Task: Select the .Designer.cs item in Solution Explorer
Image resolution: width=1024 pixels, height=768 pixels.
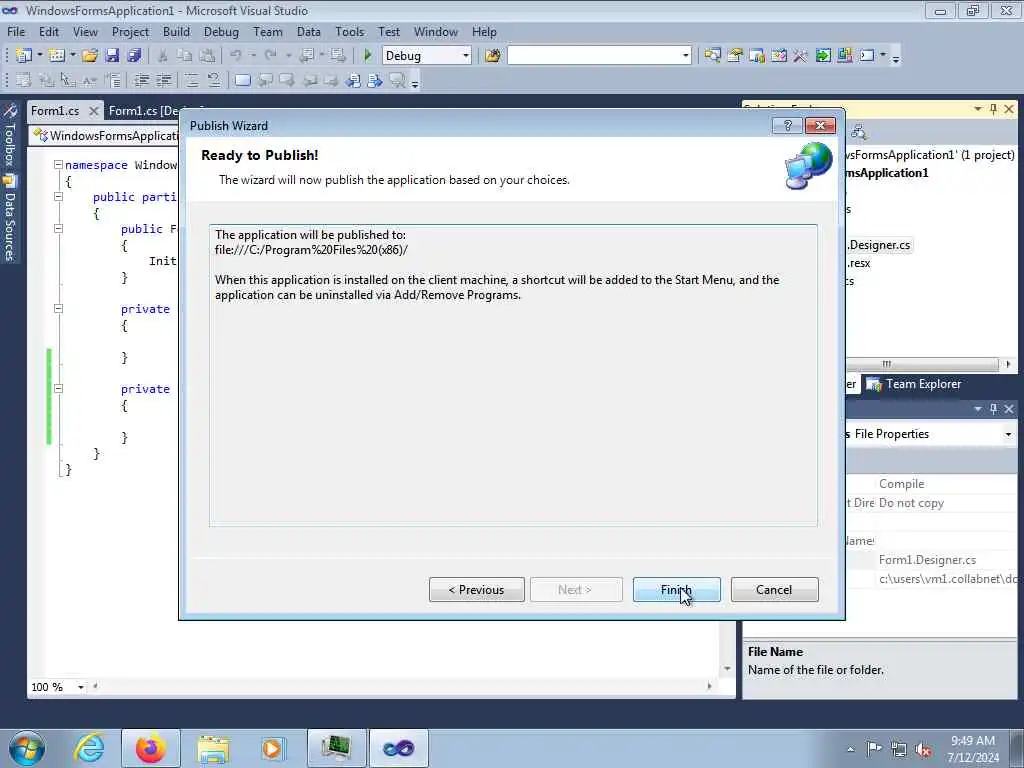Action: (879, 245)
